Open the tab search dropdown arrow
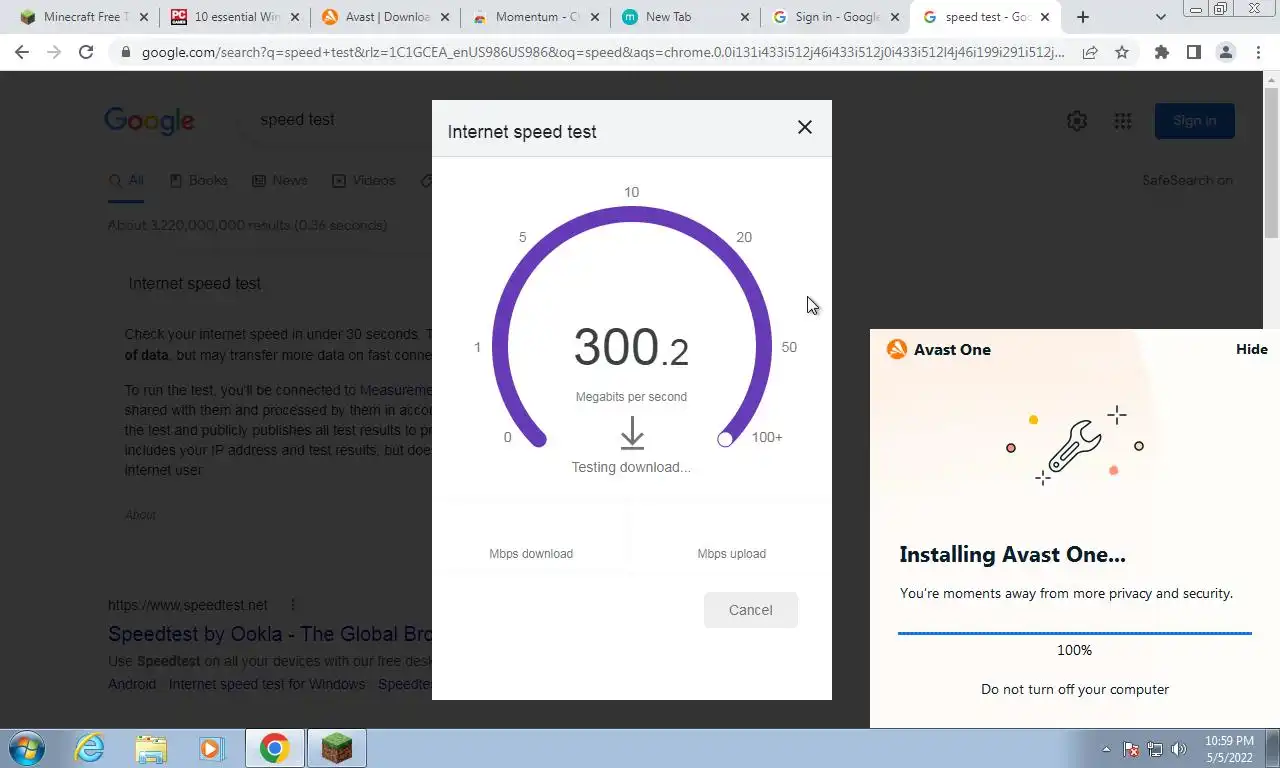 [x=1160, y=17]
